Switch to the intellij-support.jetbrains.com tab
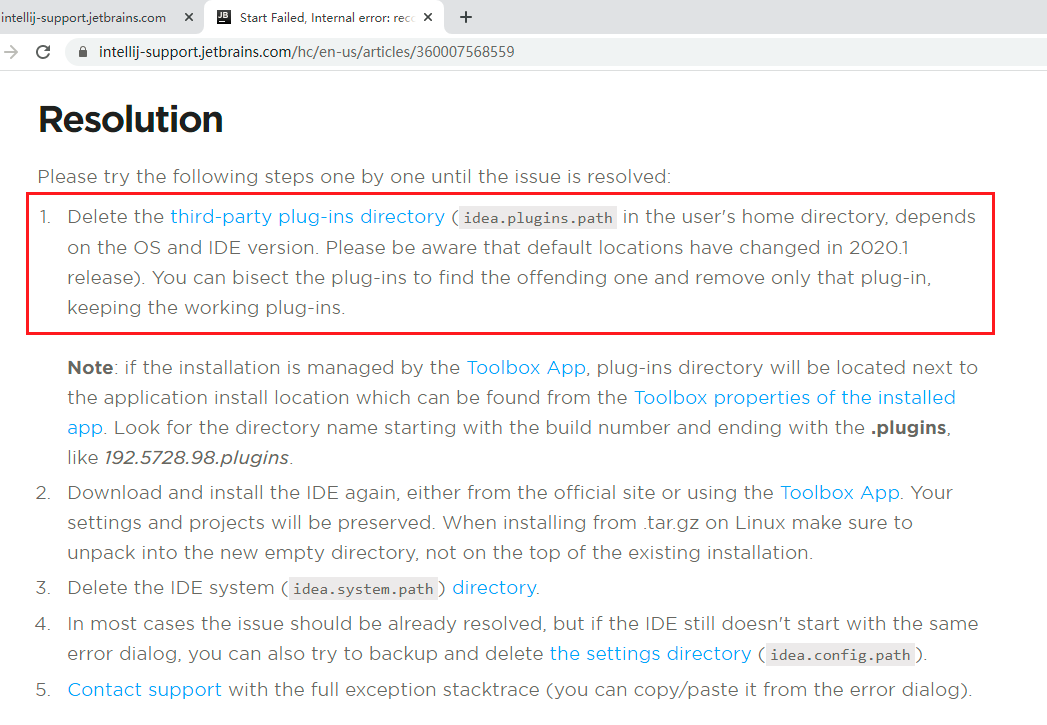Viewport: 1047px width, 725px height. pos(100,17)
